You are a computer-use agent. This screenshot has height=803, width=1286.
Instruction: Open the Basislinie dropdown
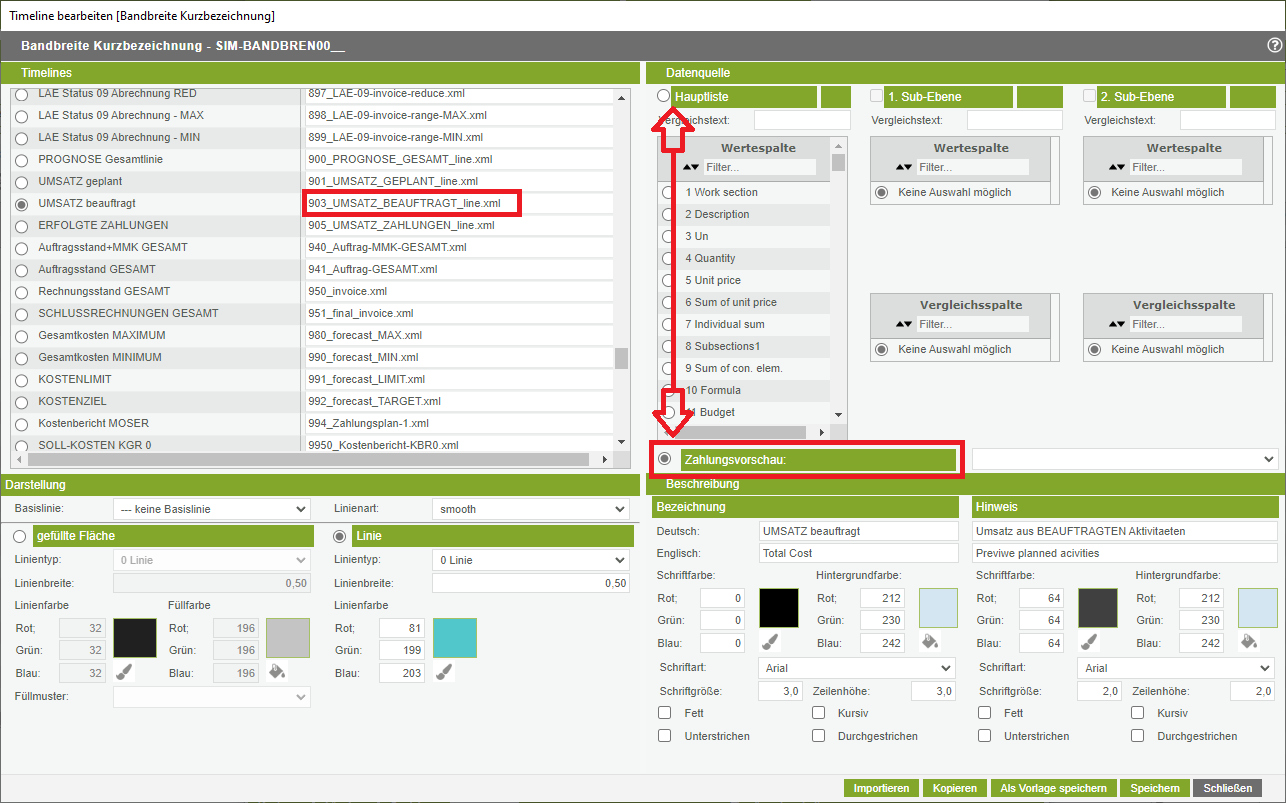211,509
